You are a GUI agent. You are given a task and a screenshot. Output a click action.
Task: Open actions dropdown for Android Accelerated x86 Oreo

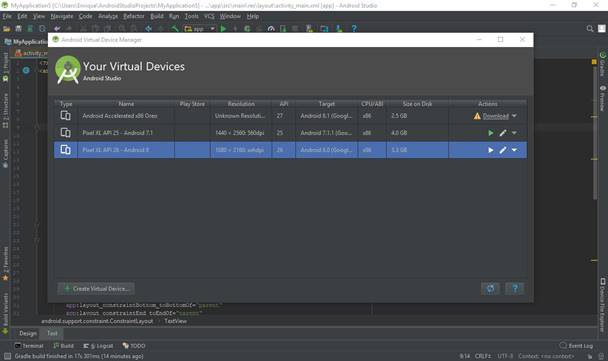514,116
